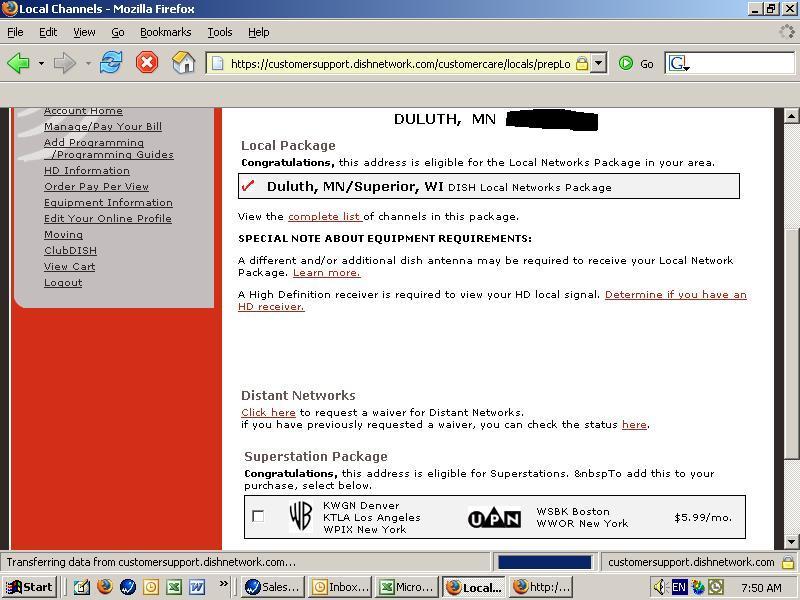
Task: Click the page scrollbar up arrow
Action: 790,116
